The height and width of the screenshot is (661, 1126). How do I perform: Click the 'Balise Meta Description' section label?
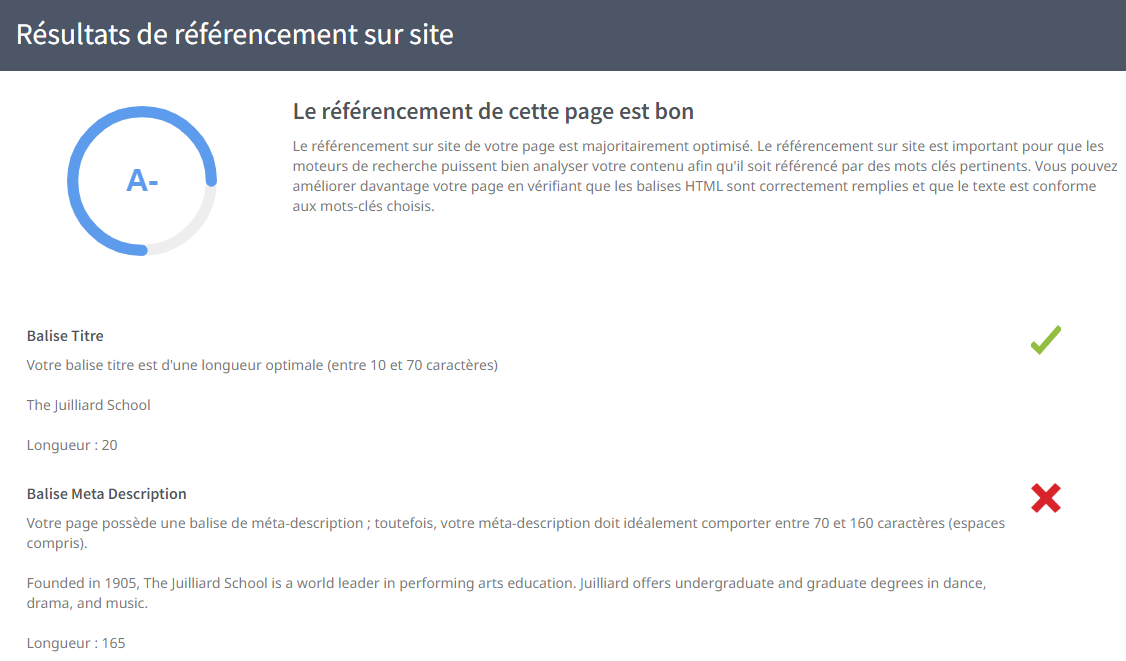[x=106, y=494]
